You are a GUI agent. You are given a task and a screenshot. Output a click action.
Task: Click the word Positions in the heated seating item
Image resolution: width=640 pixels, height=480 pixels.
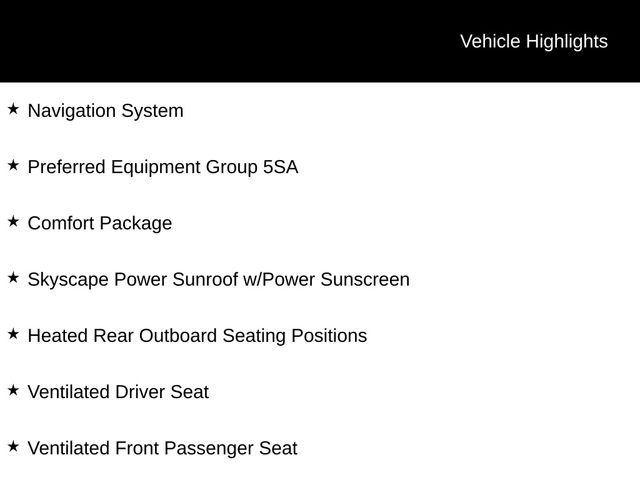click(329, 336)
